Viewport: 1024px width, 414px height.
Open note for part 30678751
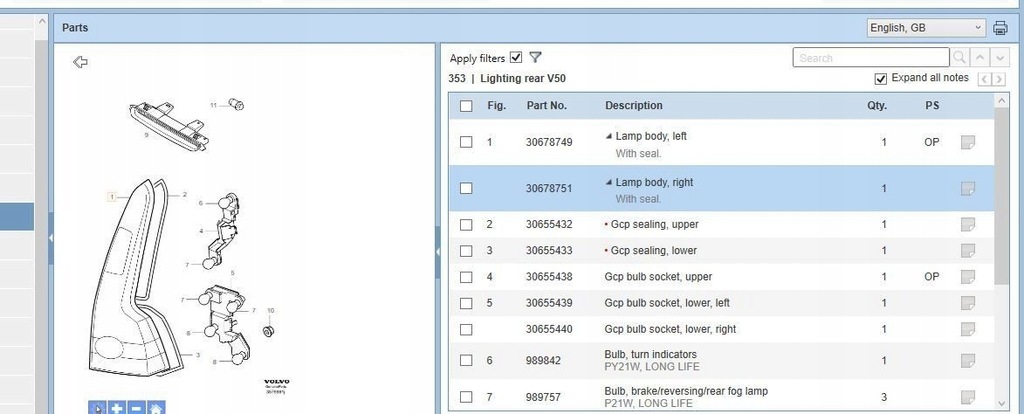968,189
